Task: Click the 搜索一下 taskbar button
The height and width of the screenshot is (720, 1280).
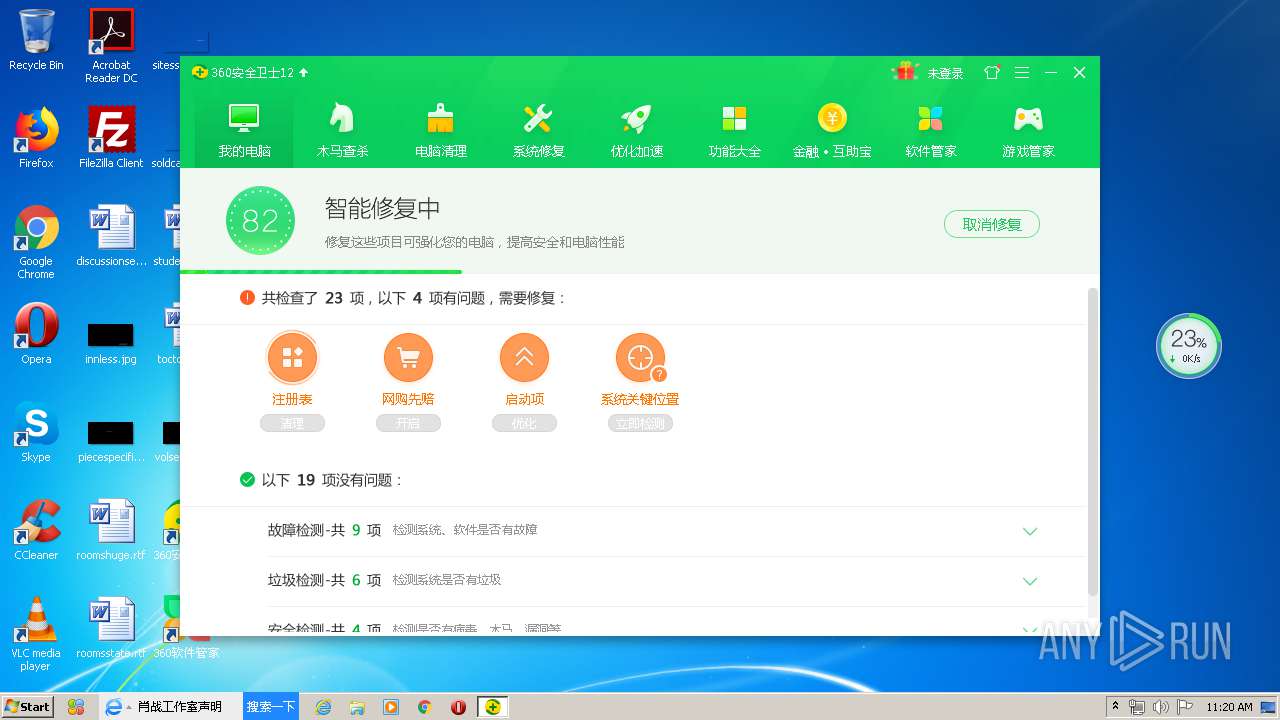Action: (271, 706)
